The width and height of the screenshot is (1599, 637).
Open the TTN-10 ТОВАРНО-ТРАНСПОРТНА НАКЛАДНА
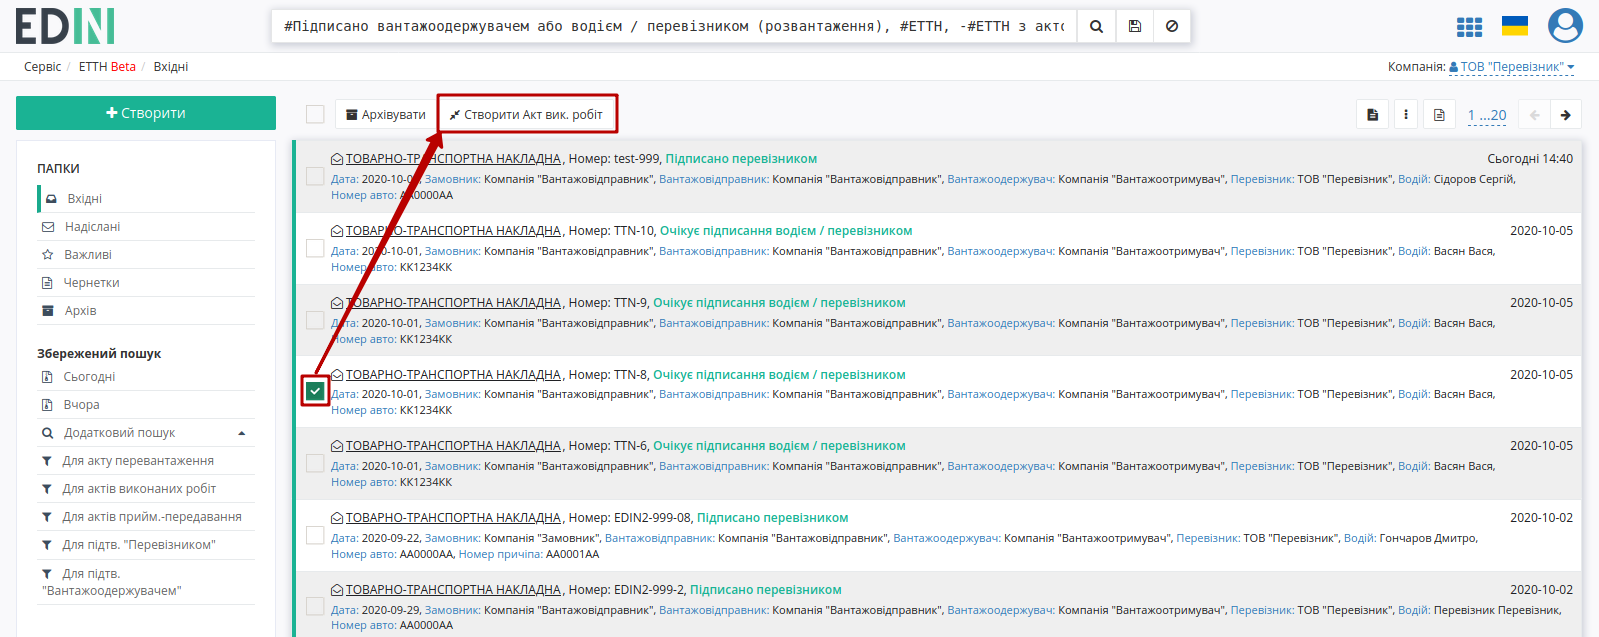pyautogui.click(x=453, y=231)
